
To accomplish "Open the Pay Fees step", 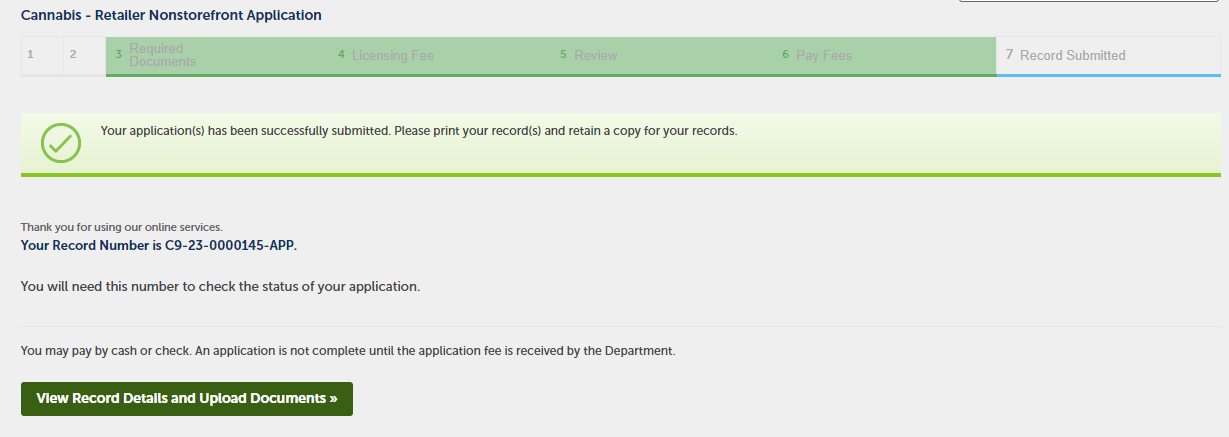I will [823, 56].
